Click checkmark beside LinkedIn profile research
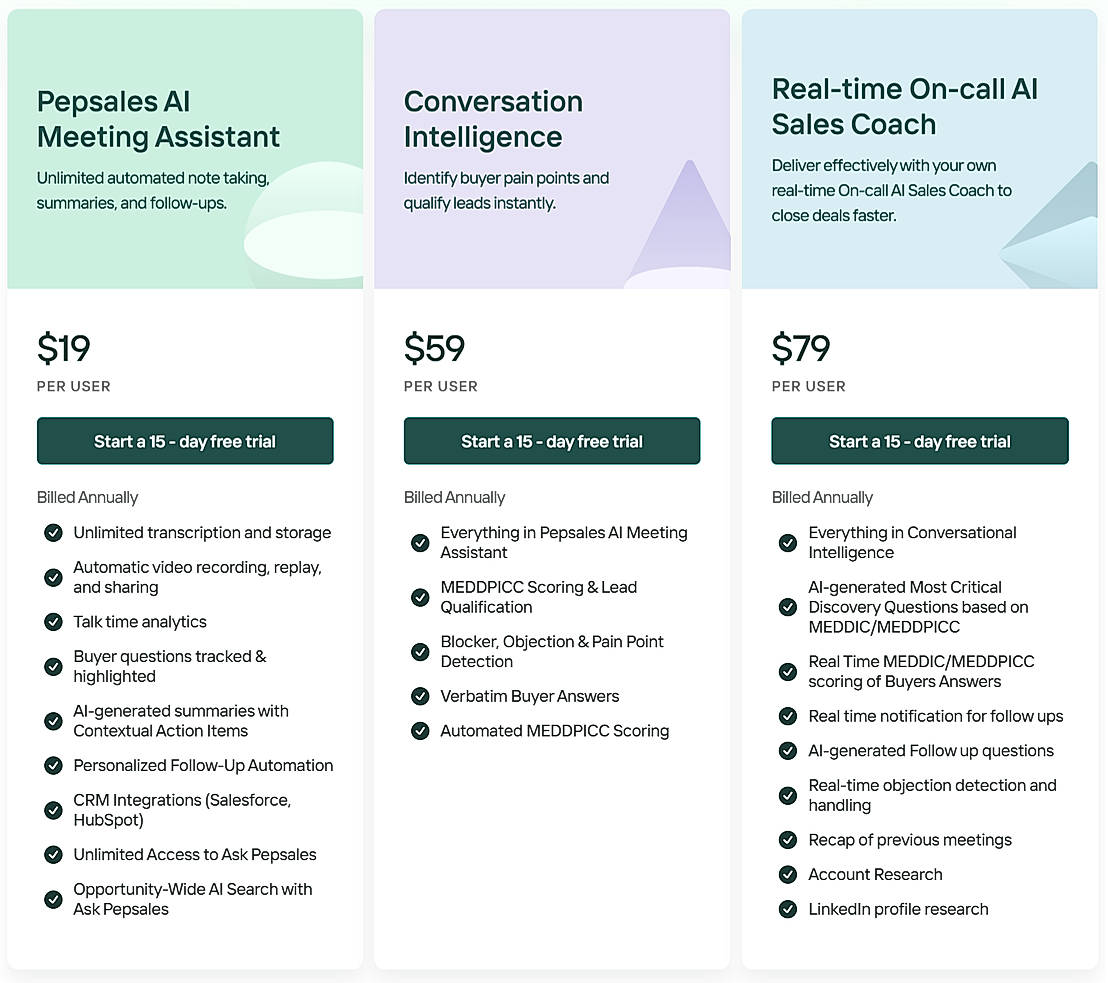The height and width of the screenshot is (983, 1108). click(x=788, y=909)
